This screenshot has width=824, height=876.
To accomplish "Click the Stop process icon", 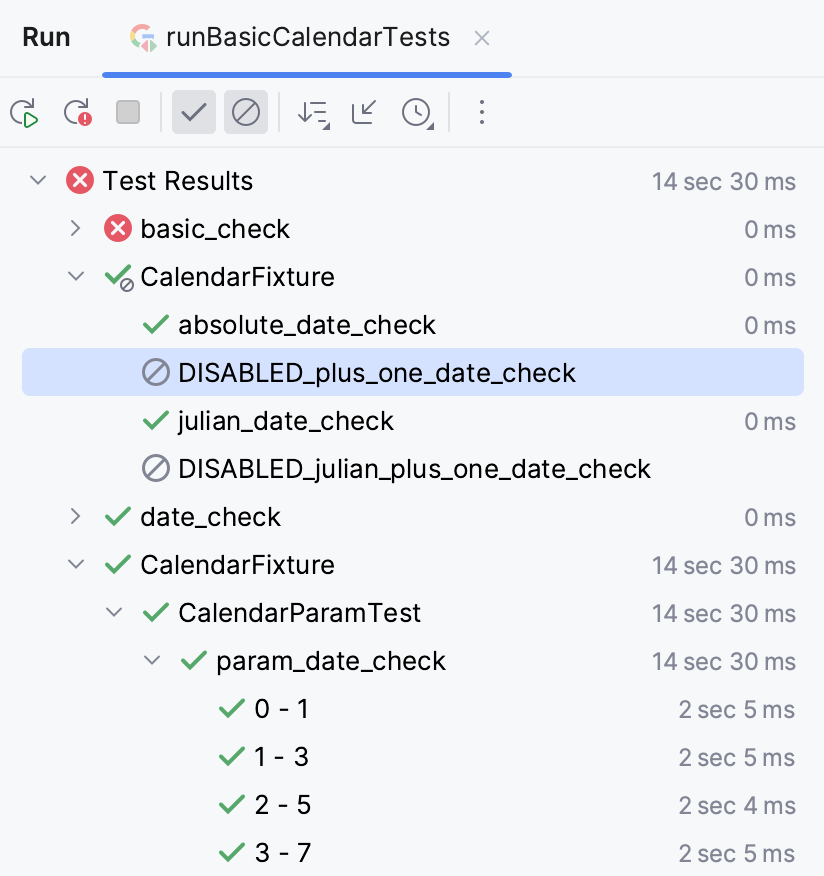I will coord(127,112).
